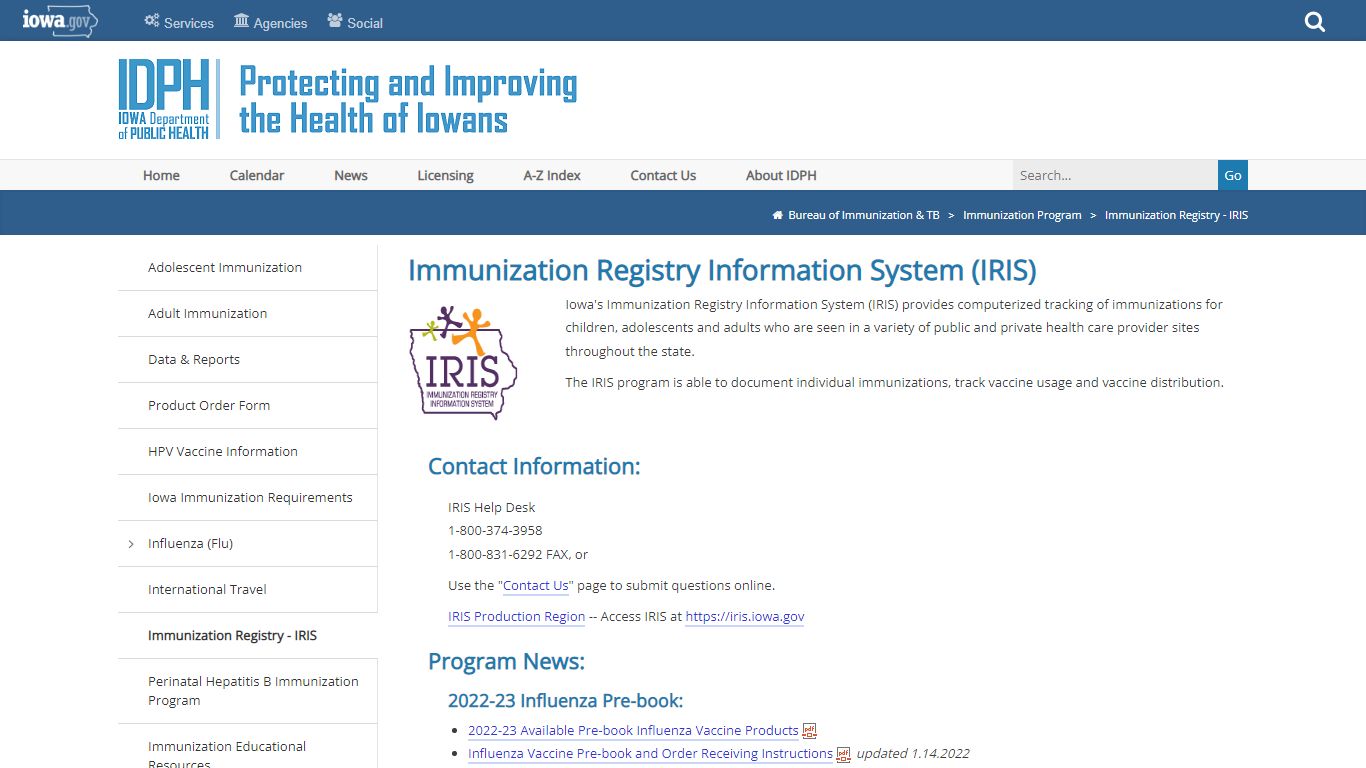This screenshot has width=1366, height=768.
Task: Visit https://iris.iowa.gov link
Action: point(745,617)
